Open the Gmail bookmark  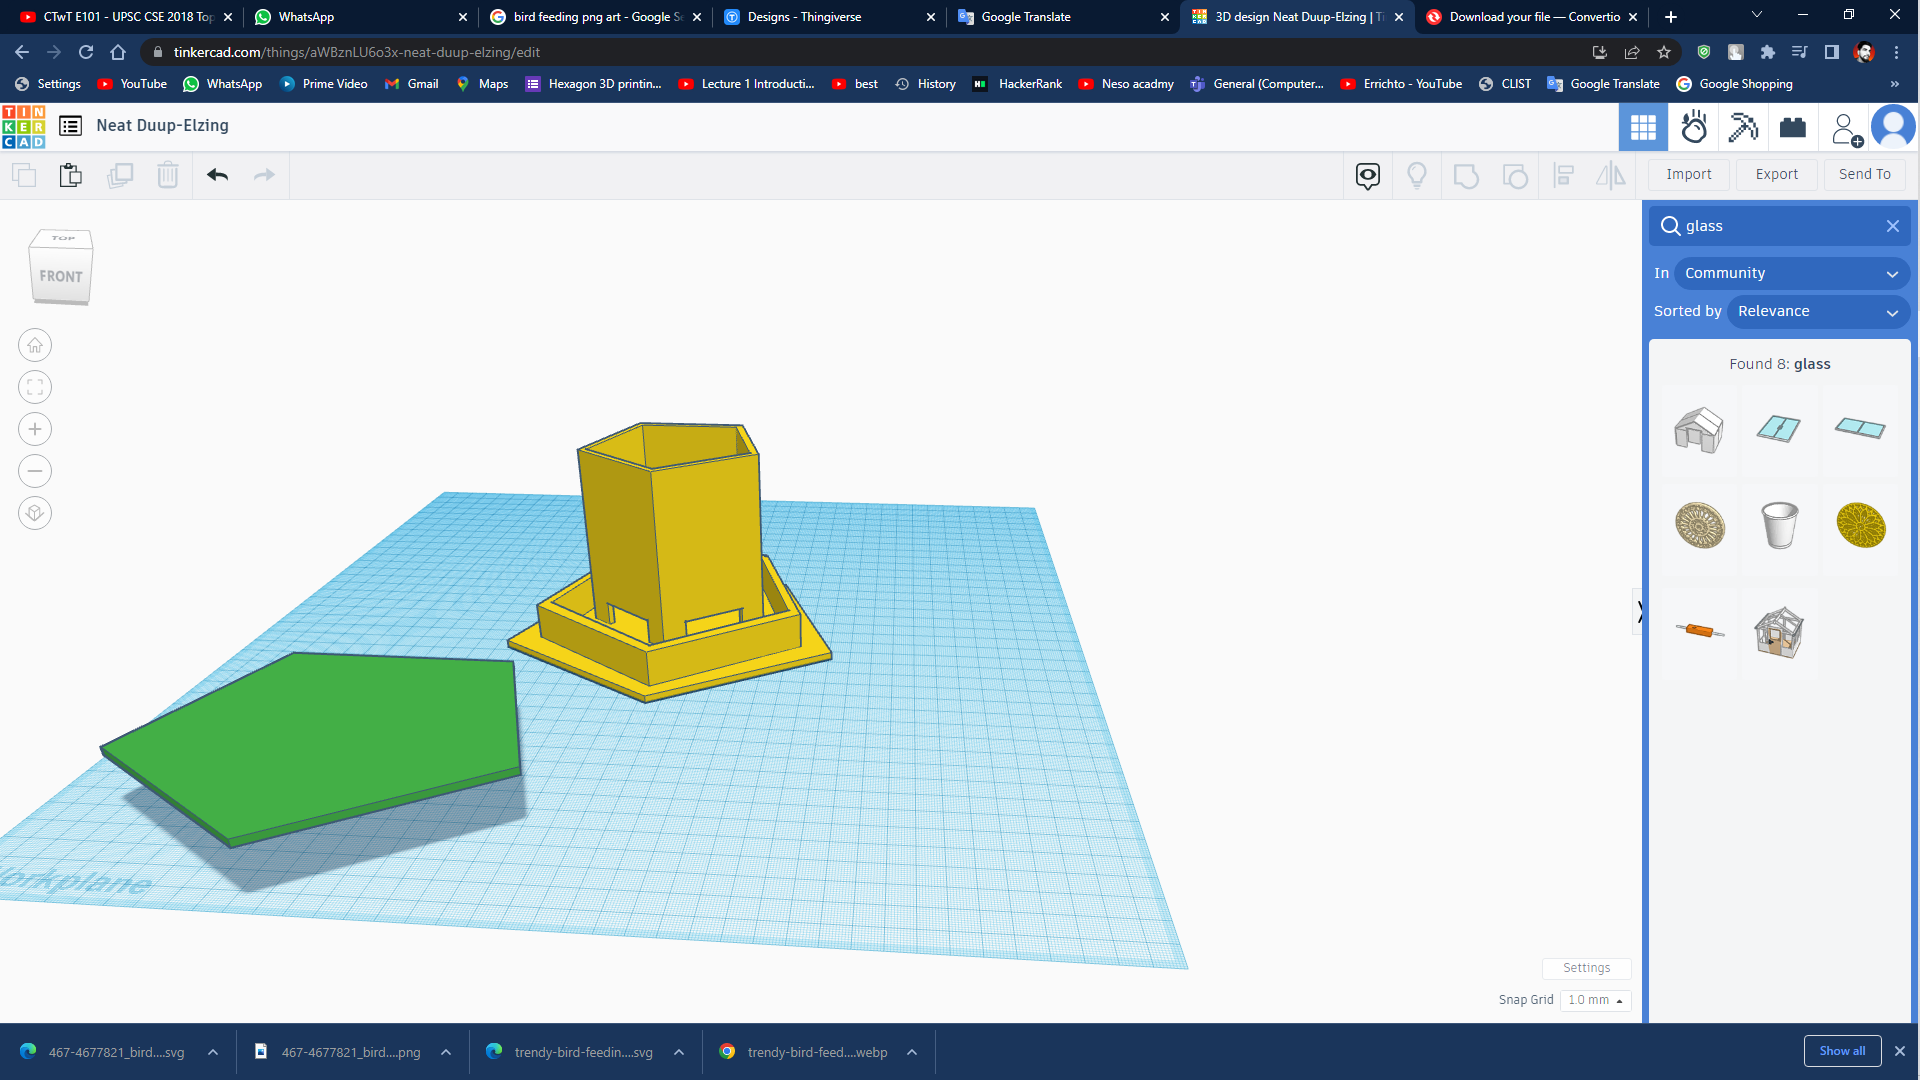pos(412,84)
